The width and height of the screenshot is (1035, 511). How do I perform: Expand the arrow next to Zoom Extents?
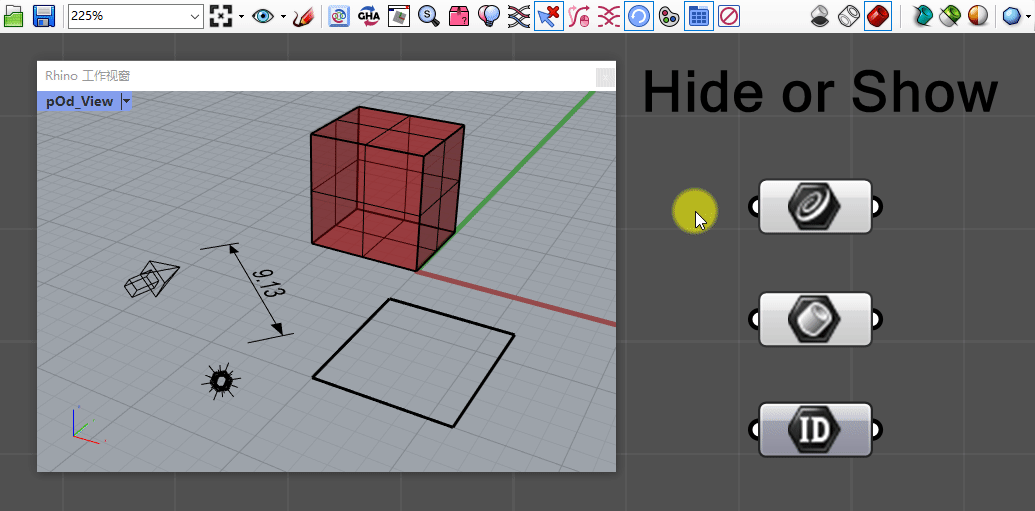pos(241,17)
